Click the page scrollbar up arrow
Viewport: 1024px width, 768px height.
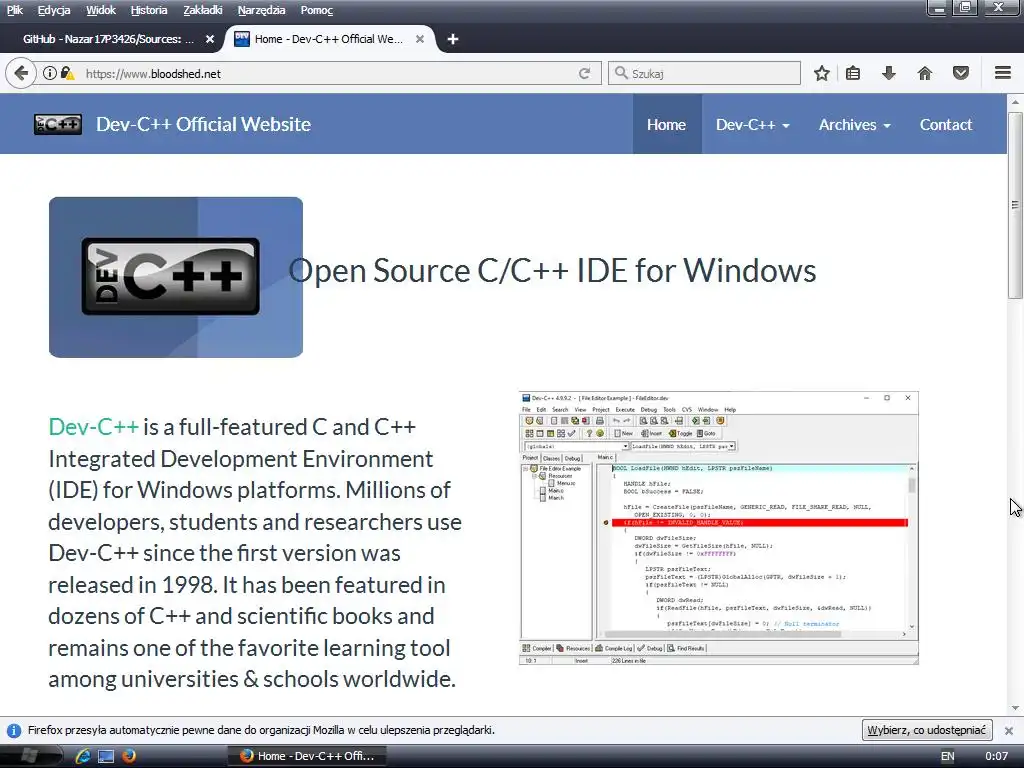1015,103
